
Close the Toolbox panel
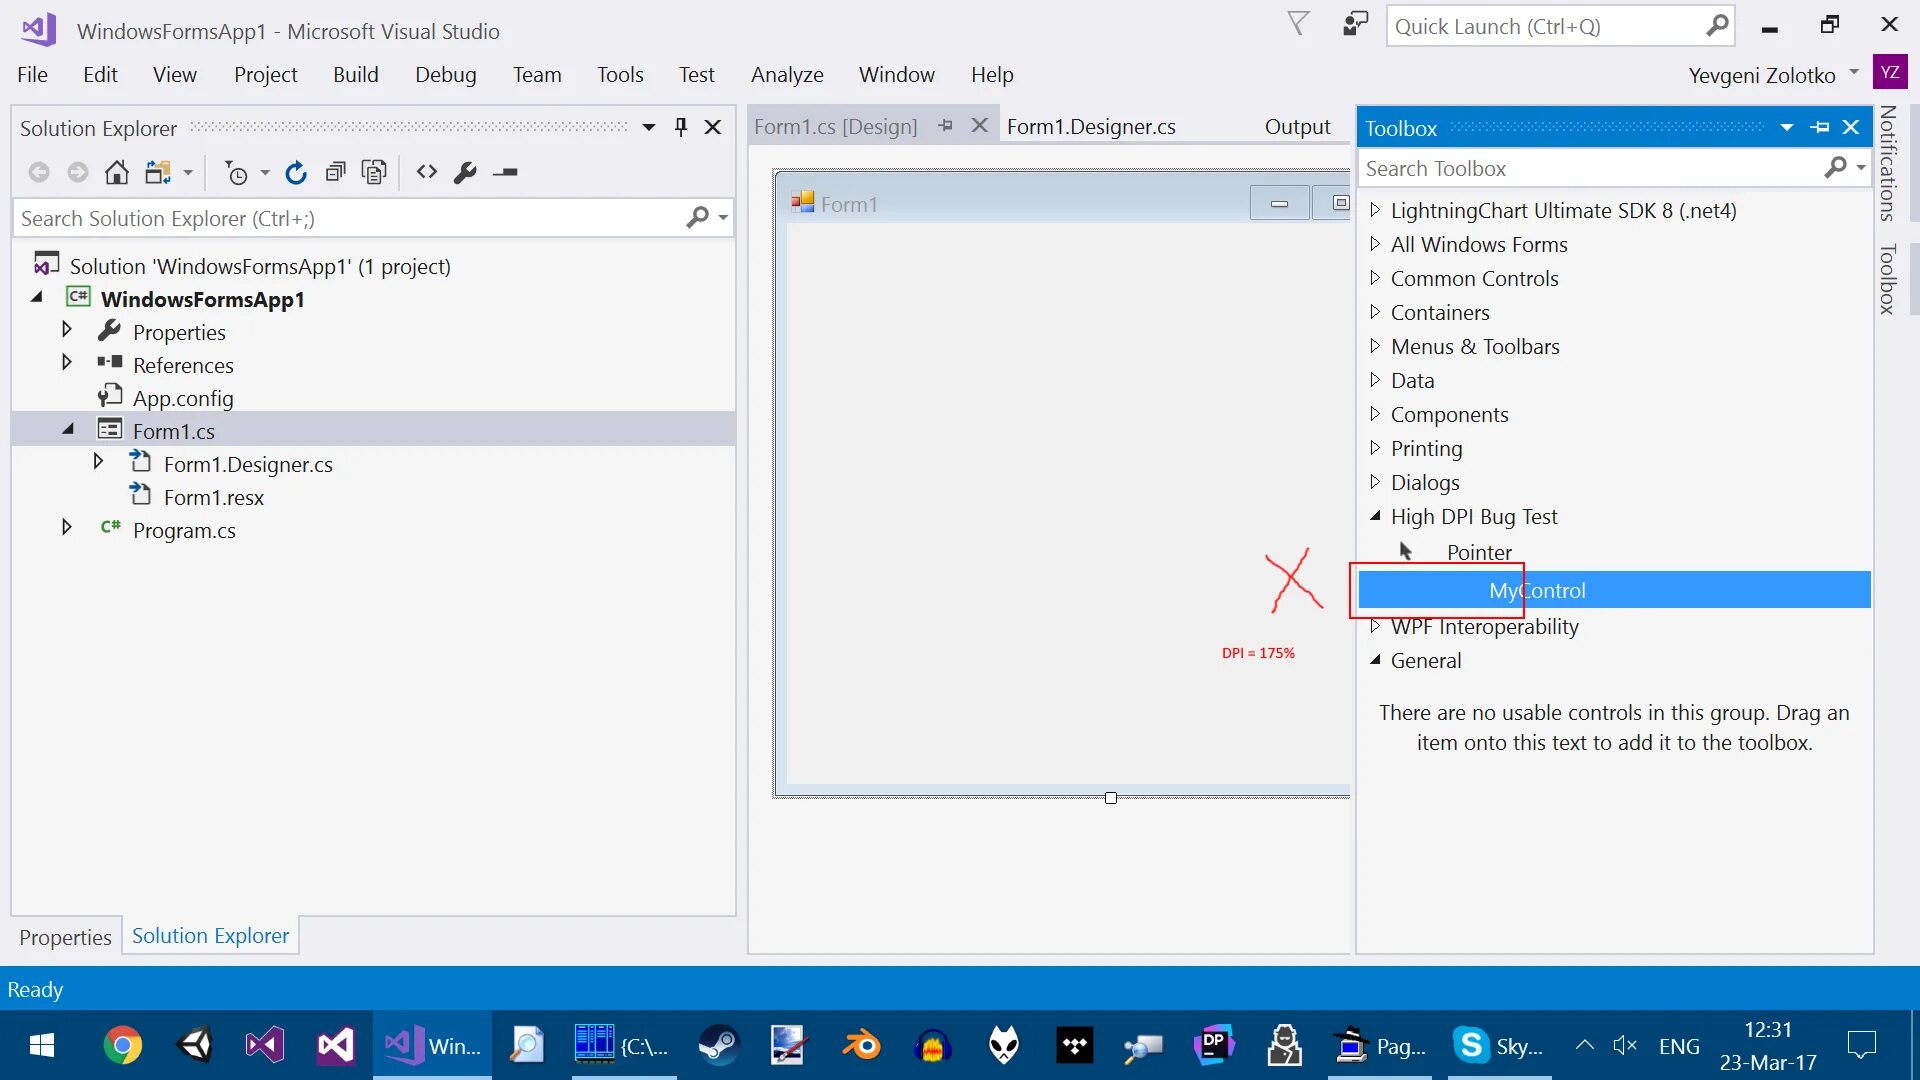click(1851, 127)
